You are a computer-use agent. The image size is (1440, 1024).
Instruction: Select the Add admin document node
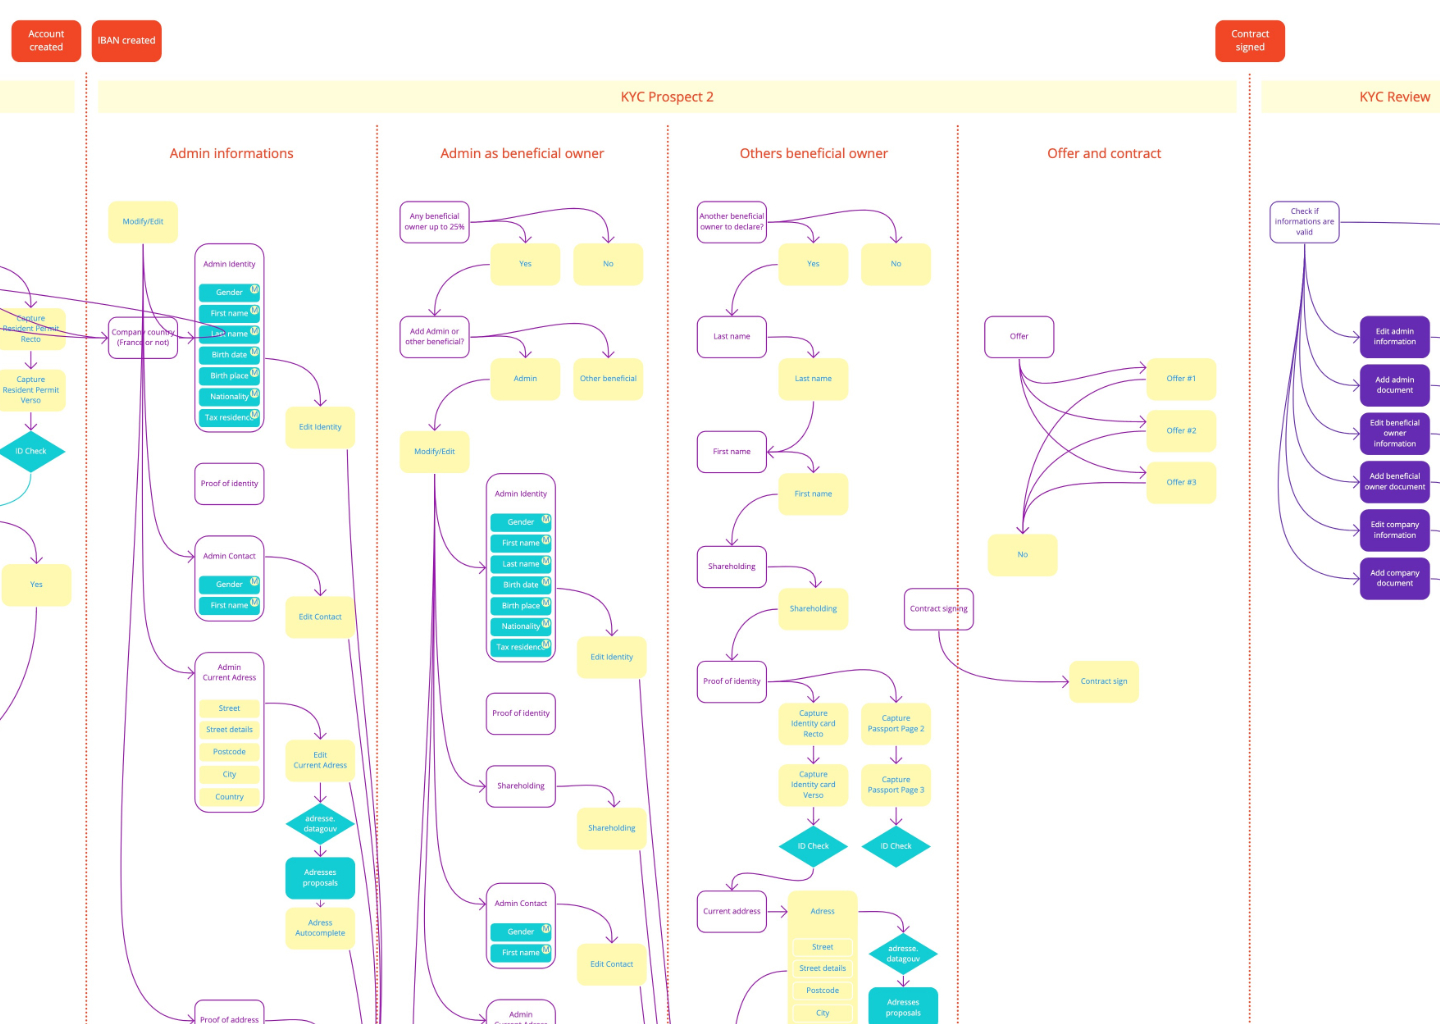1394,385
